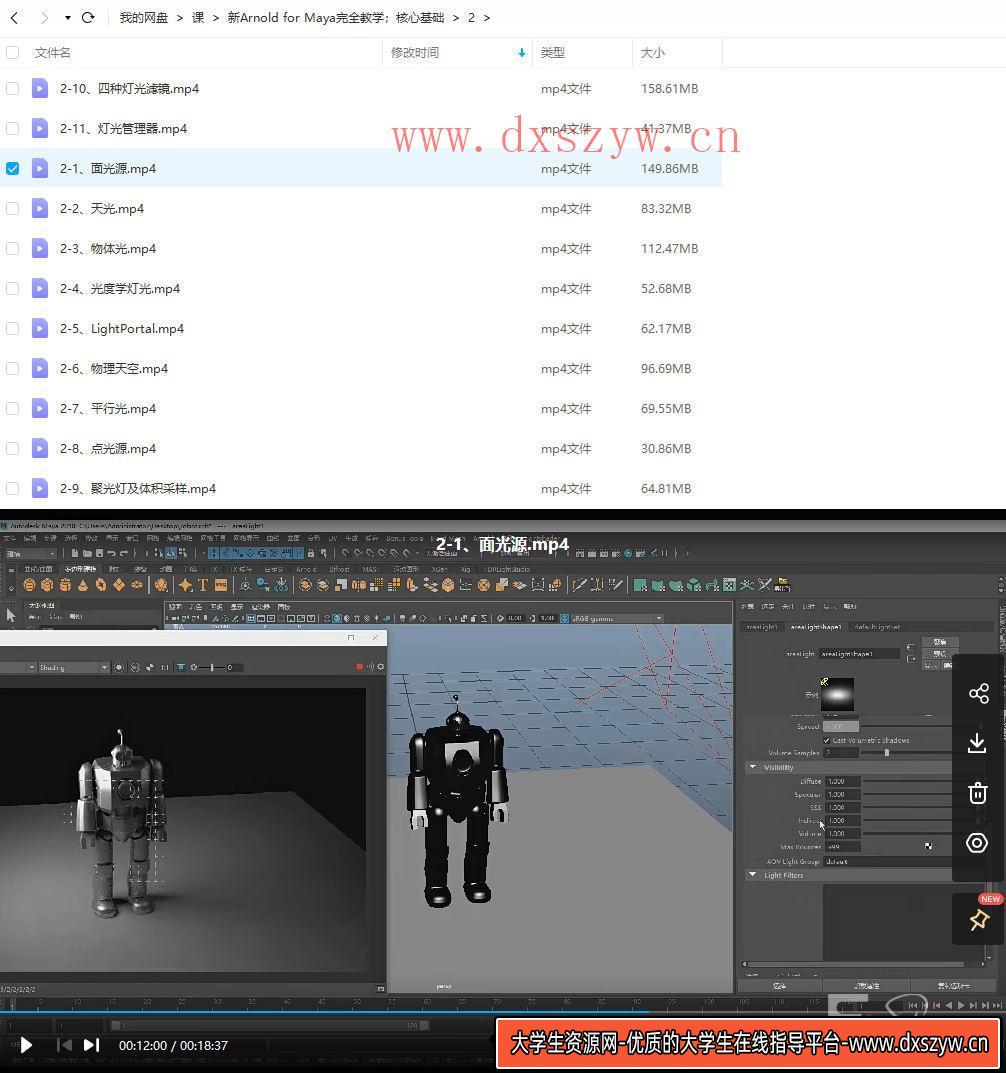Uncheck the box for 2-1、面光源.mp4
This screenshot has height=1073, width=1006.
12,168
